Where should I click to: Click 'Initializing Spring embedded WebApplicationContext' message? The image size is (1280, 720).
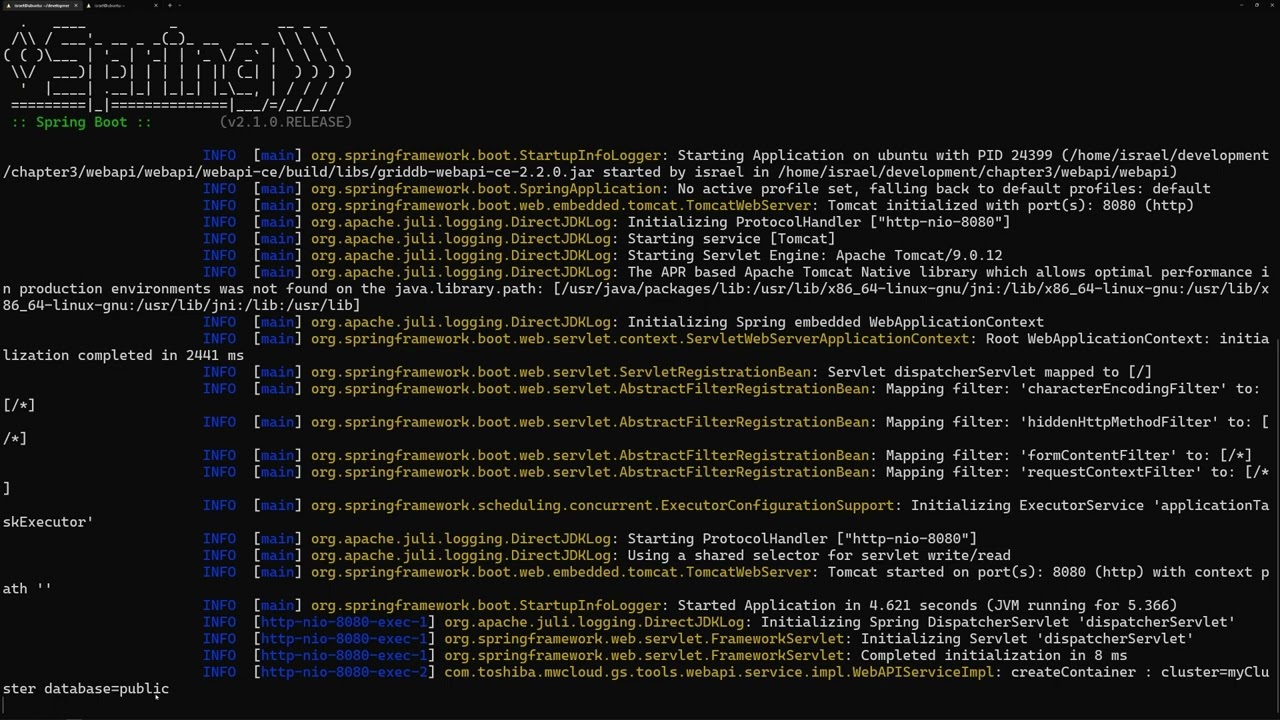(836, 322)
